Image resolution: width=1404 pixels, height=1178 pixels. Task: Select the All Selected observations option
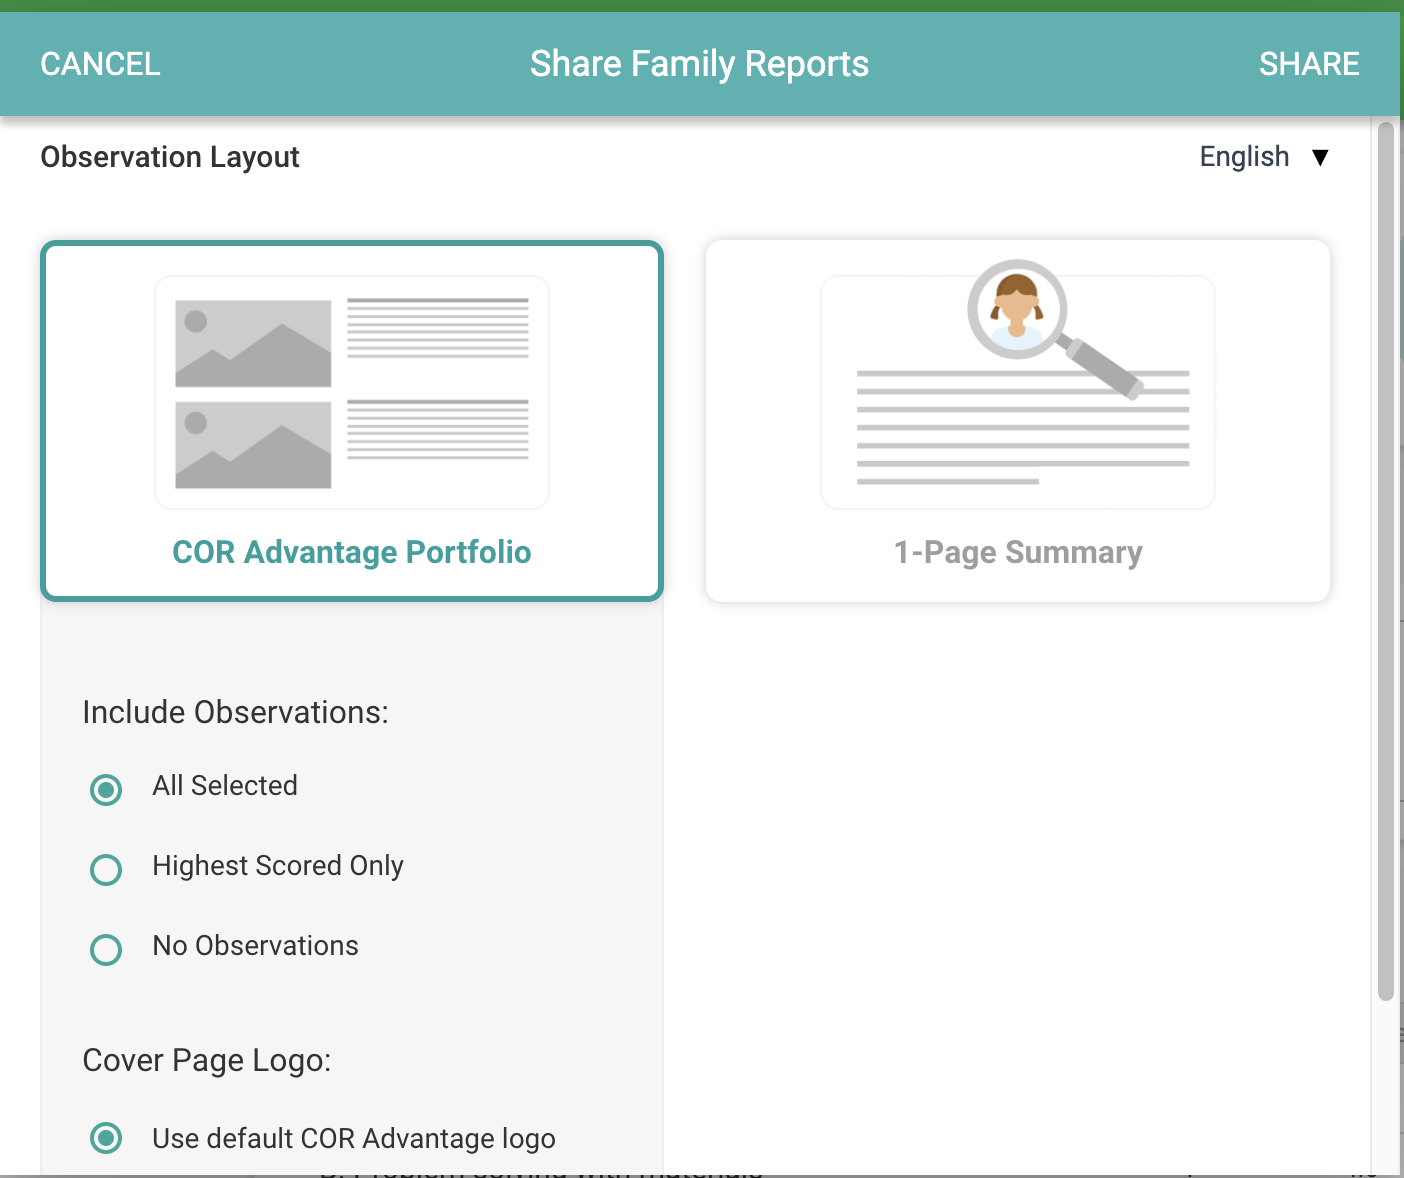point(106,790)
